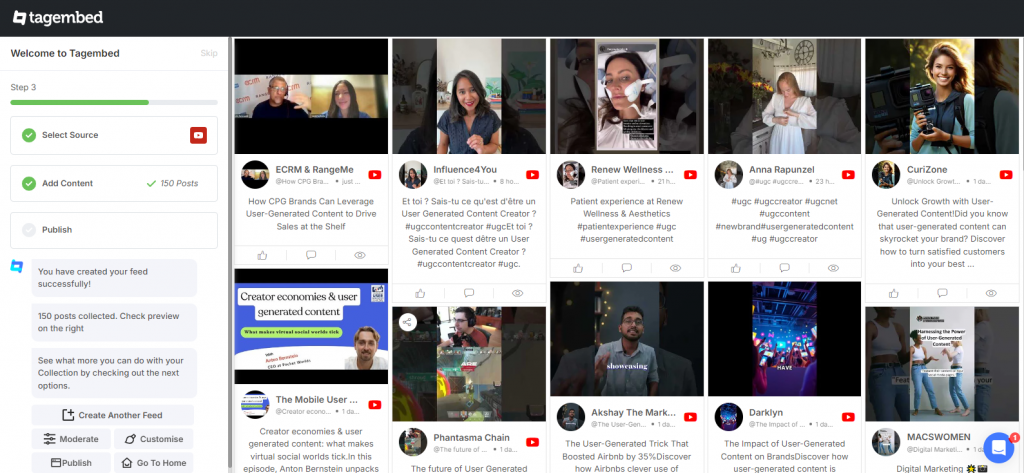Click YouTube icon on Renew Wellness card
This screenshot has width=1024, height=473.
[x=690, y=174]
